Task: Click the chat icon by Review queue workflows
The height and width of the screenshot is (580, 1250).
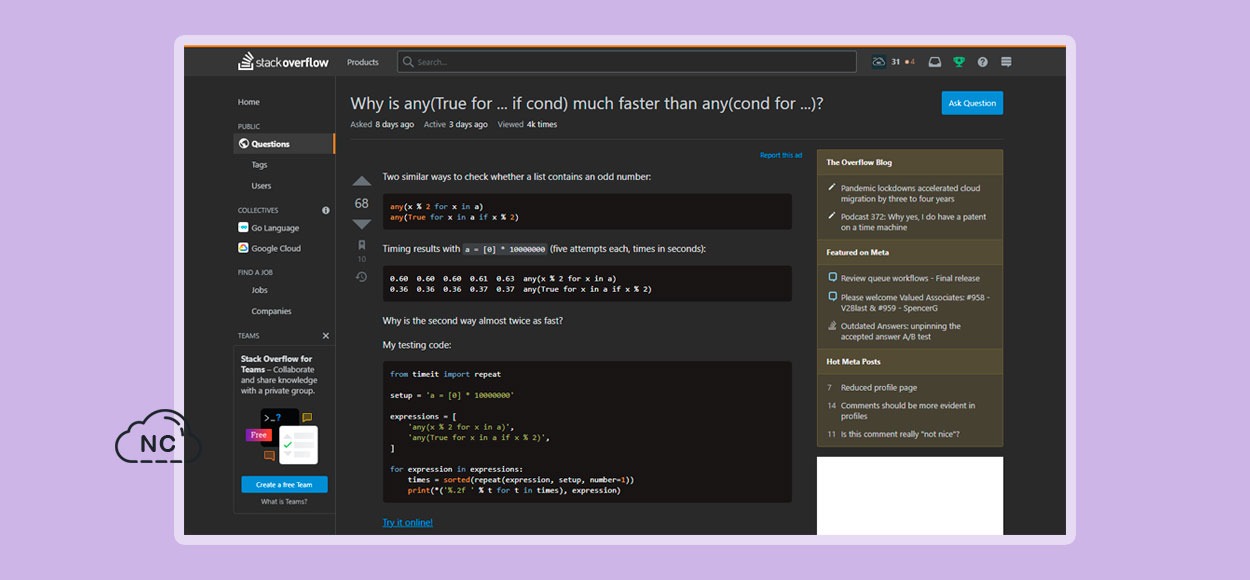Action: (832, 278)
